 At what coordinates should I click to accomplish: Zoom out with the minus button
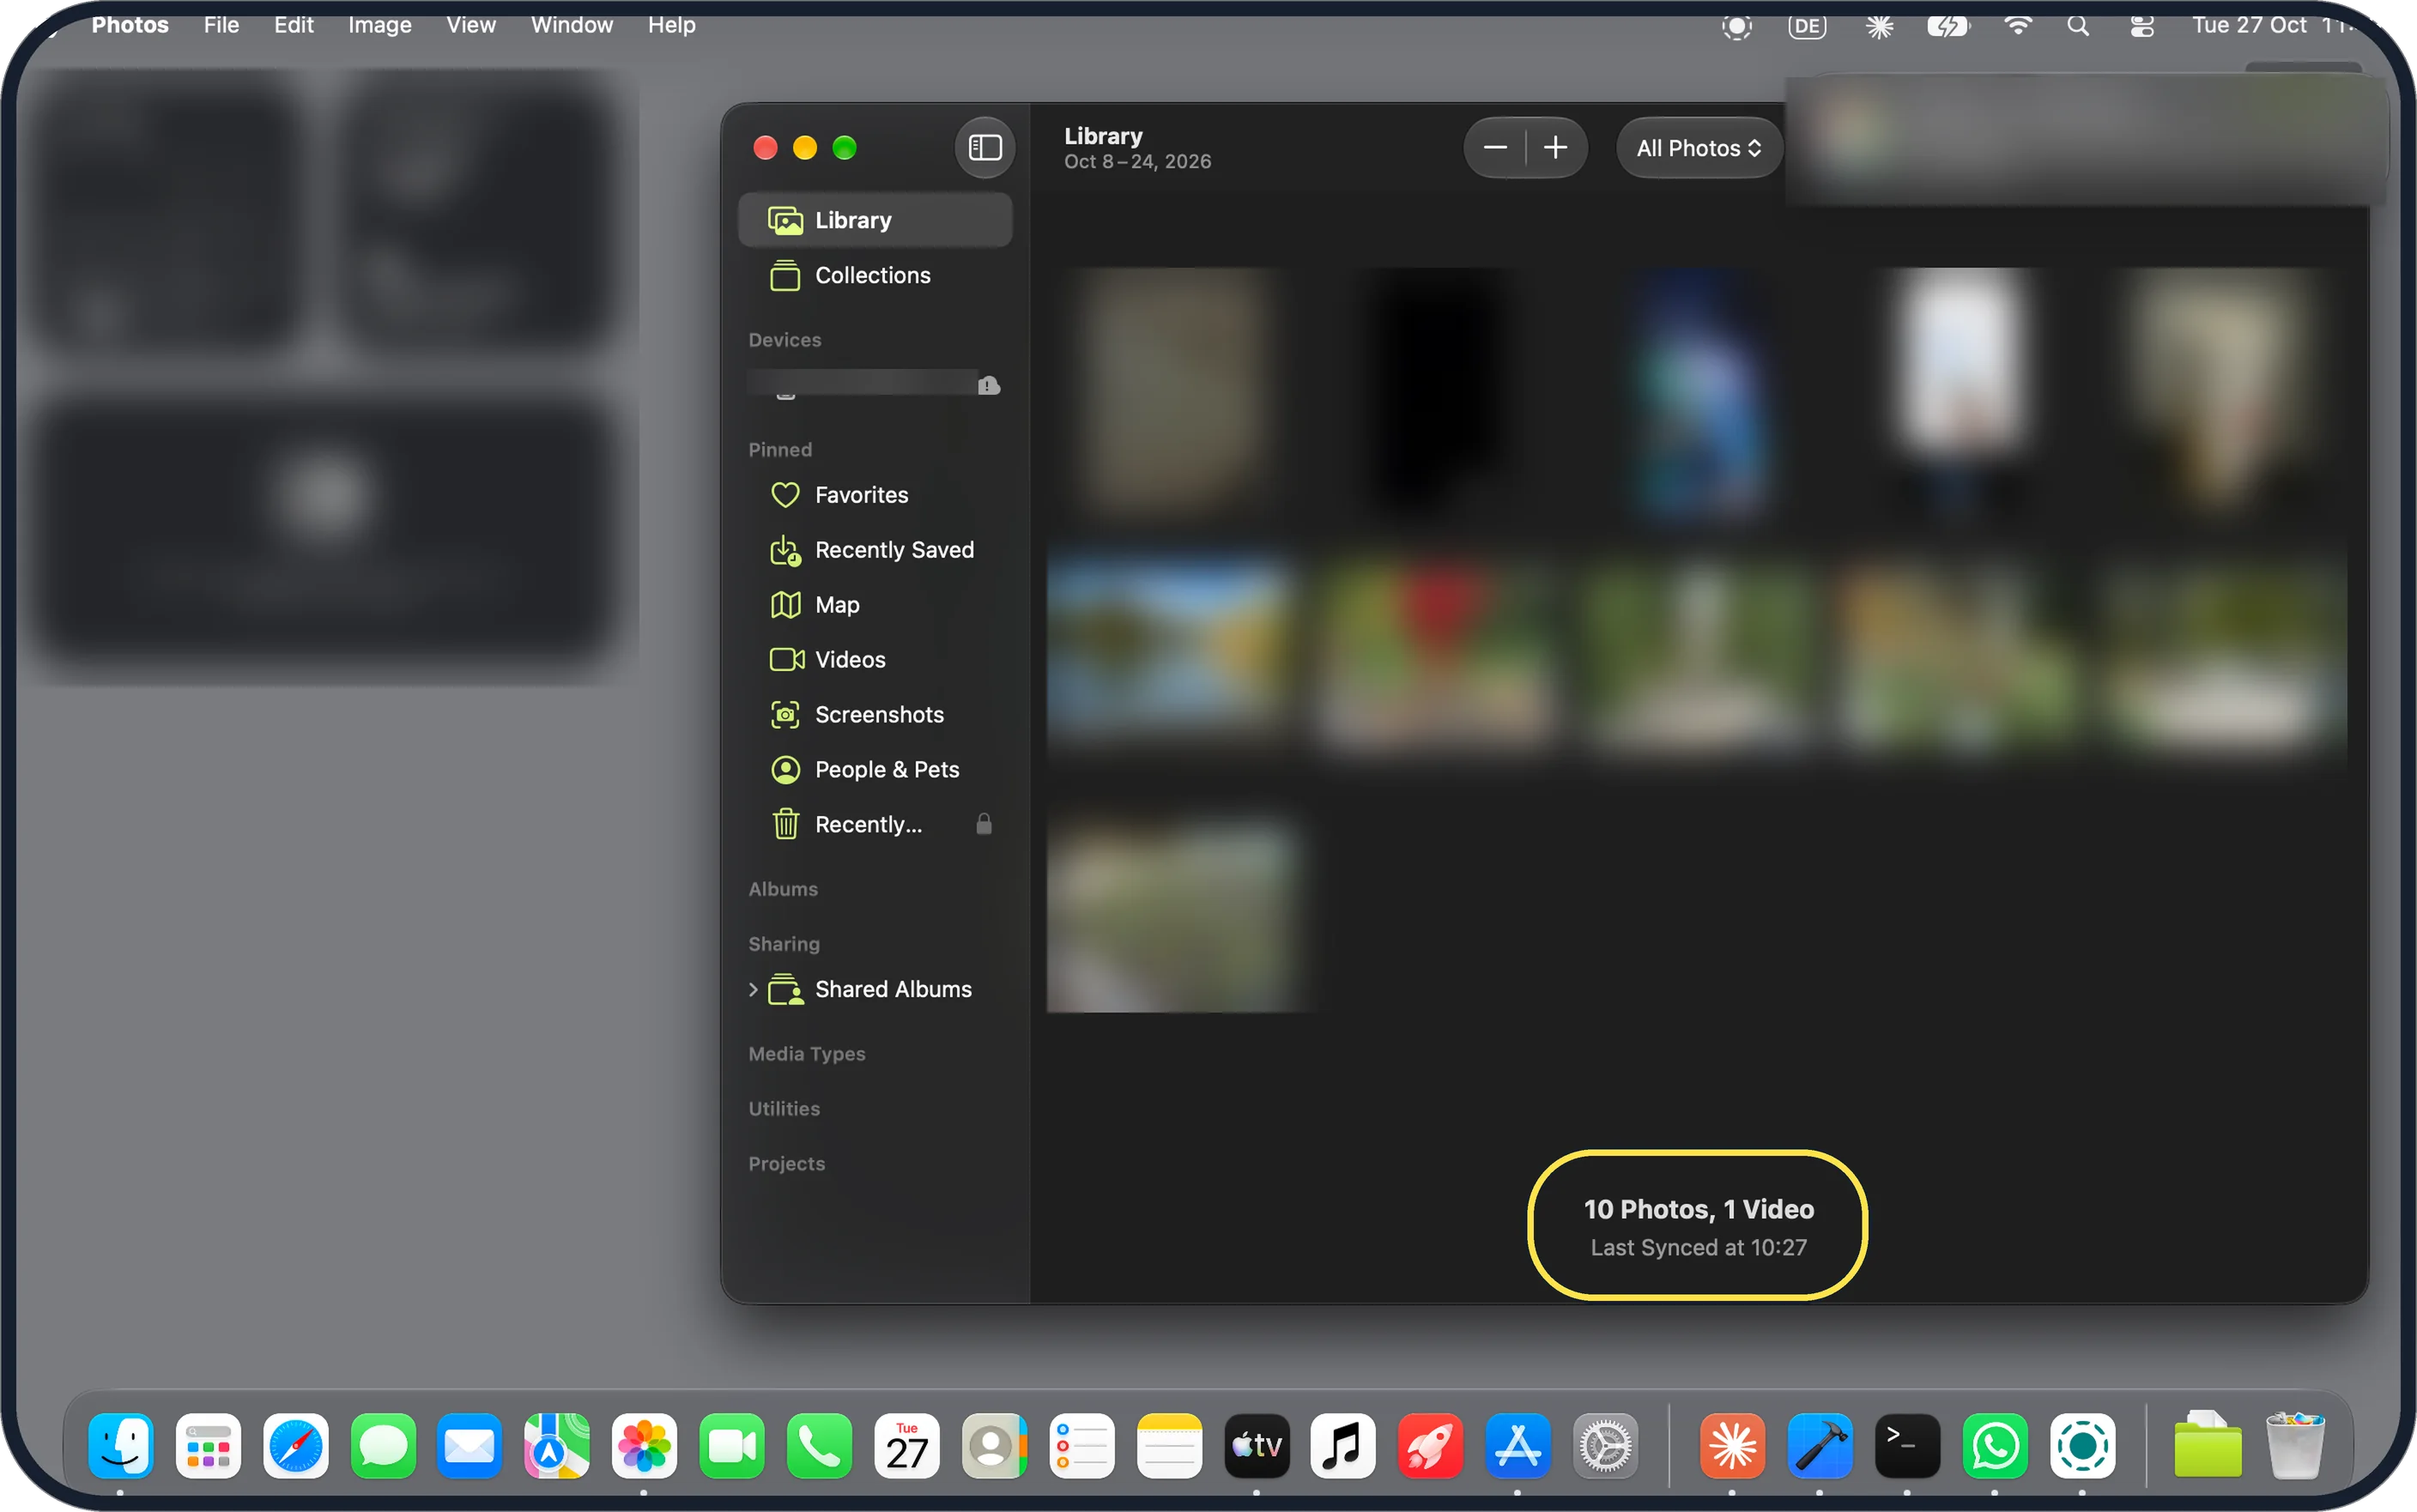(x=1495, y=148)
